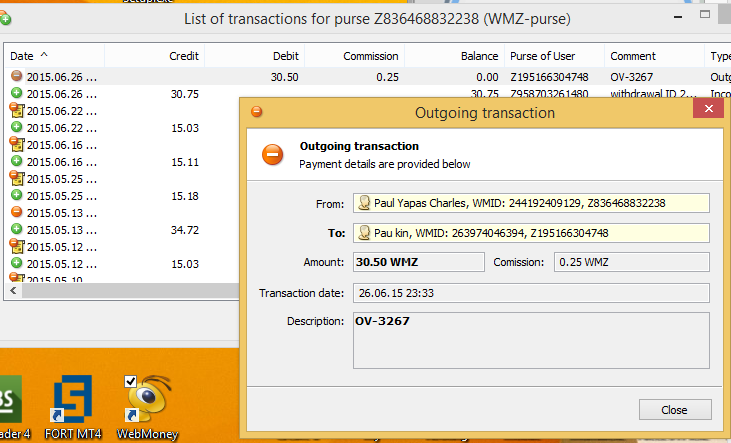The height and width of the screenshot is (443, 731).
Task: Select the outgoing icon of the 30.50 debit row
Action: coord(17,76)
